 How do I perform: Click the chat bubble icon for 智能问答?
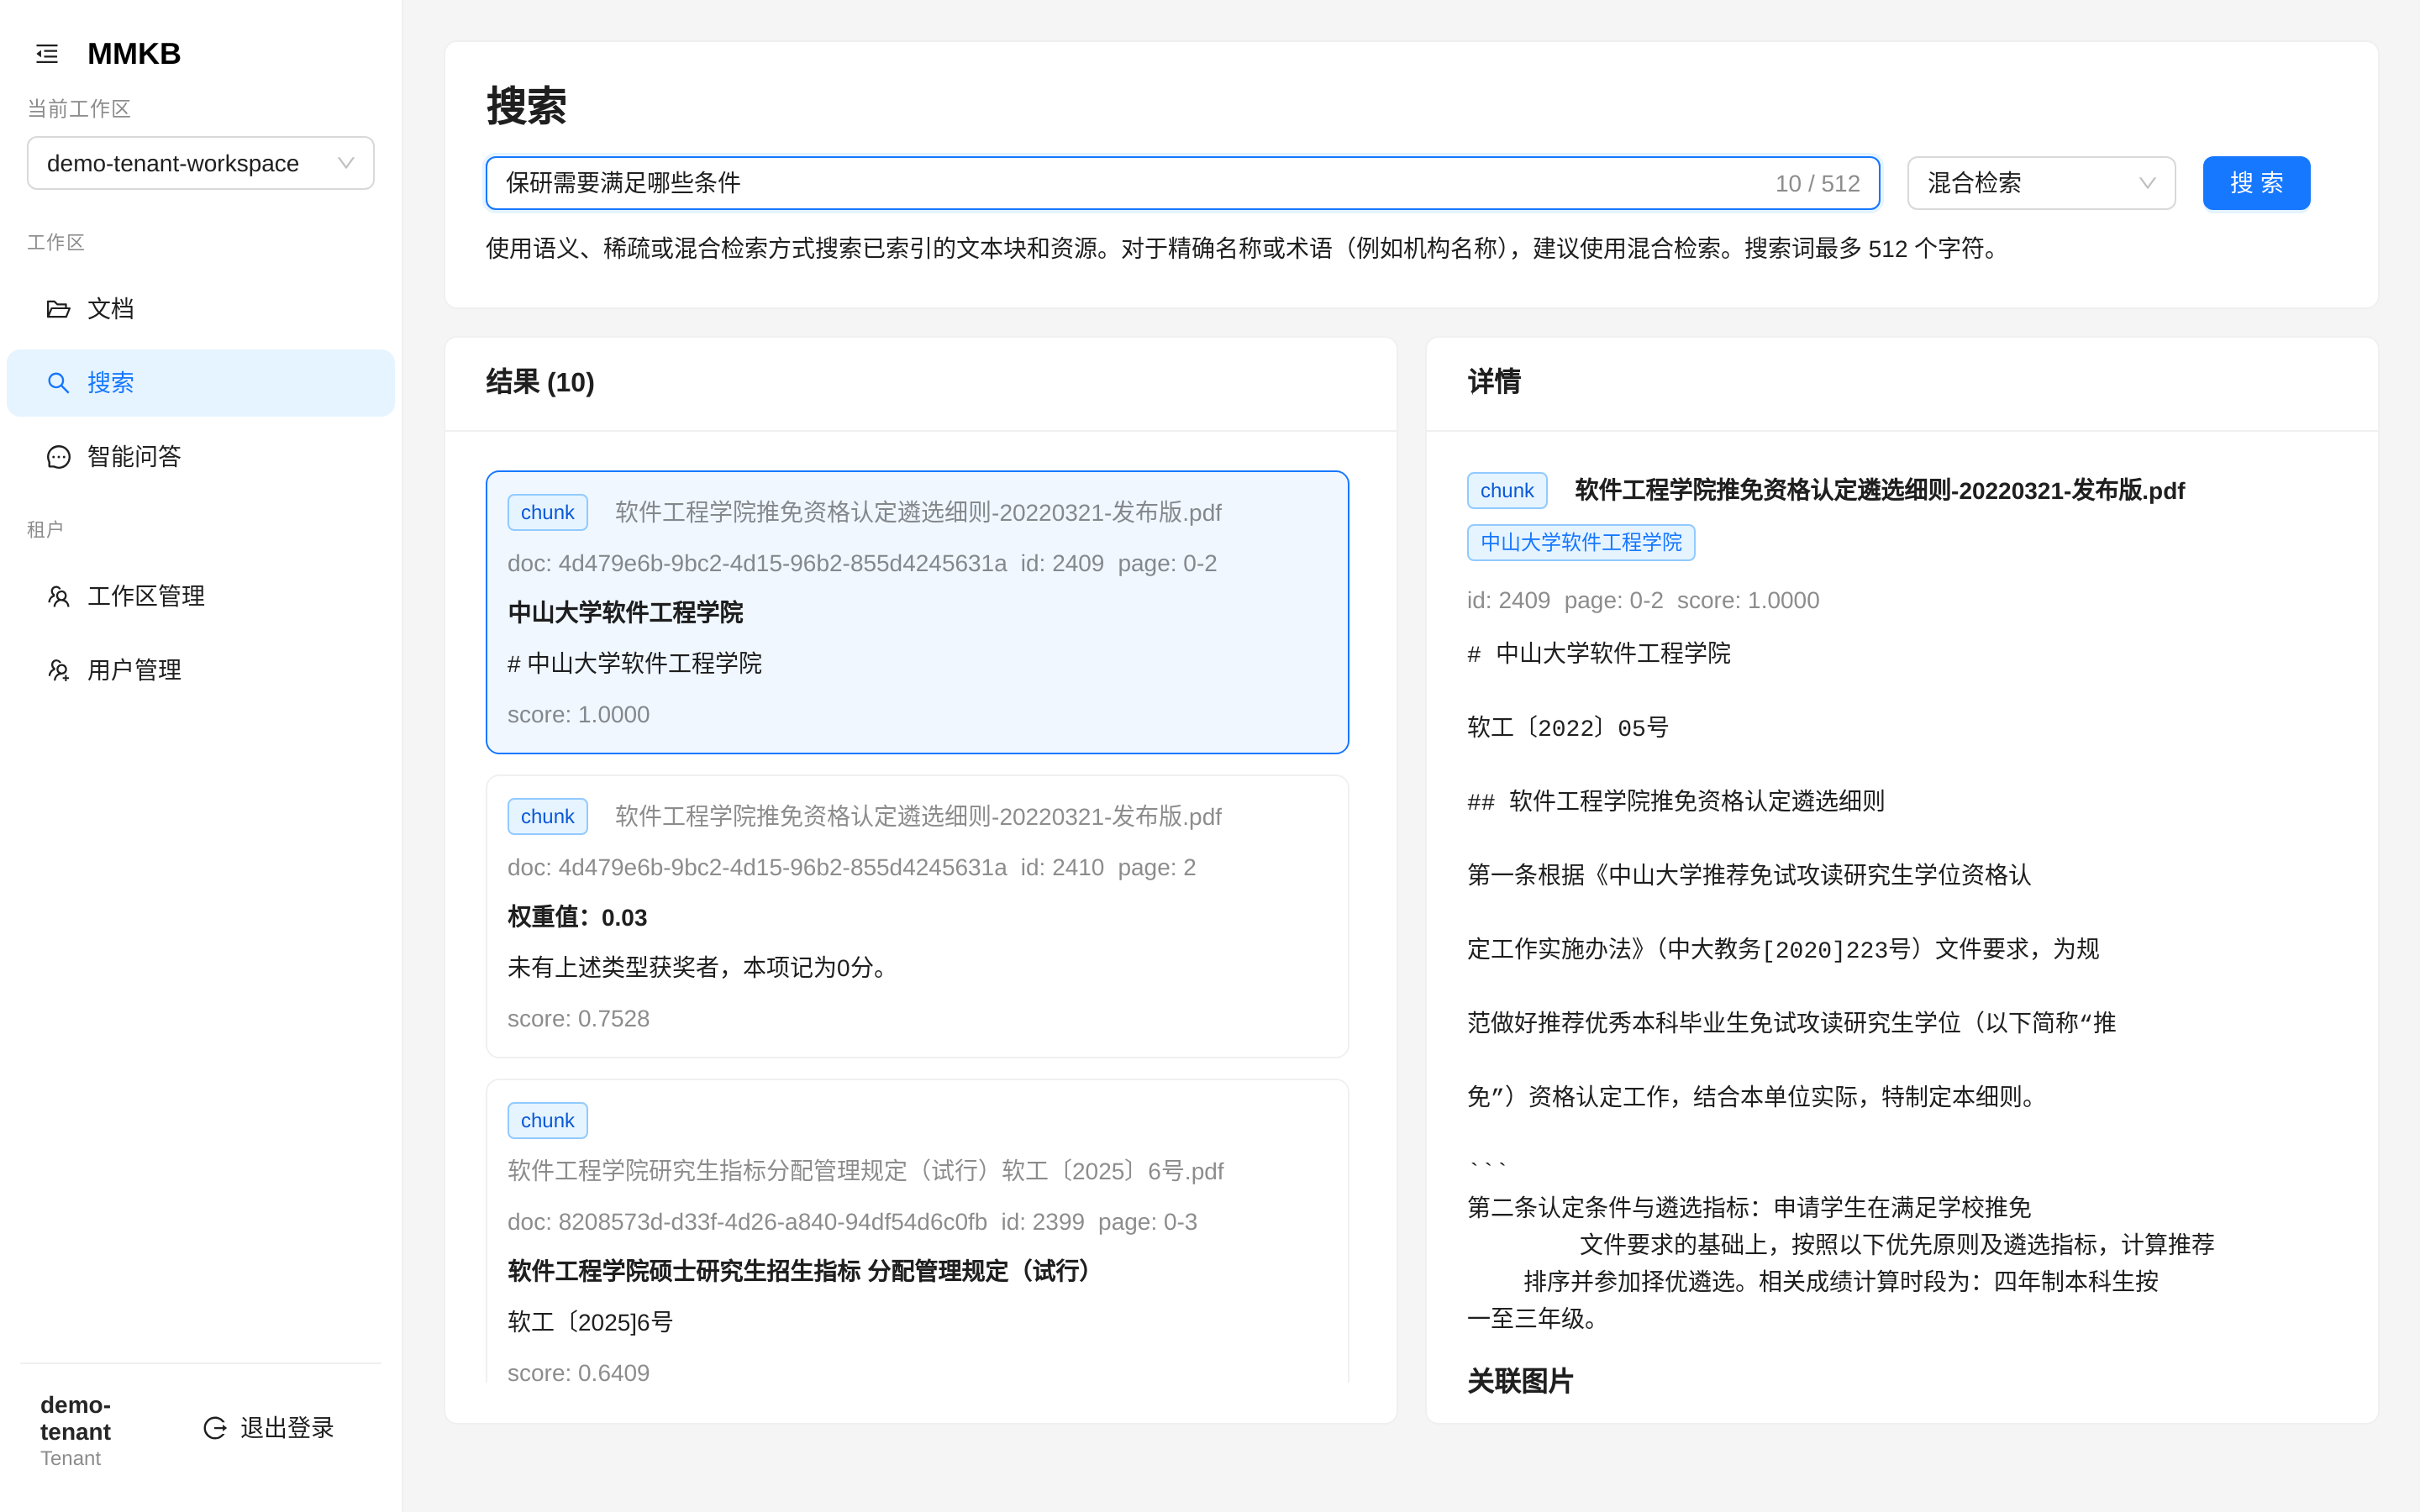pos(58,457)
